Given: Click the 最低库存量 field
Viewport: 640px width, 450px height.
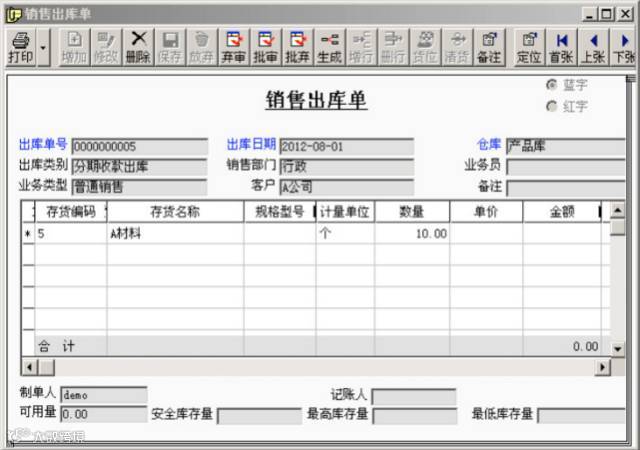Looking at the screenshot, I should point(581,416).
